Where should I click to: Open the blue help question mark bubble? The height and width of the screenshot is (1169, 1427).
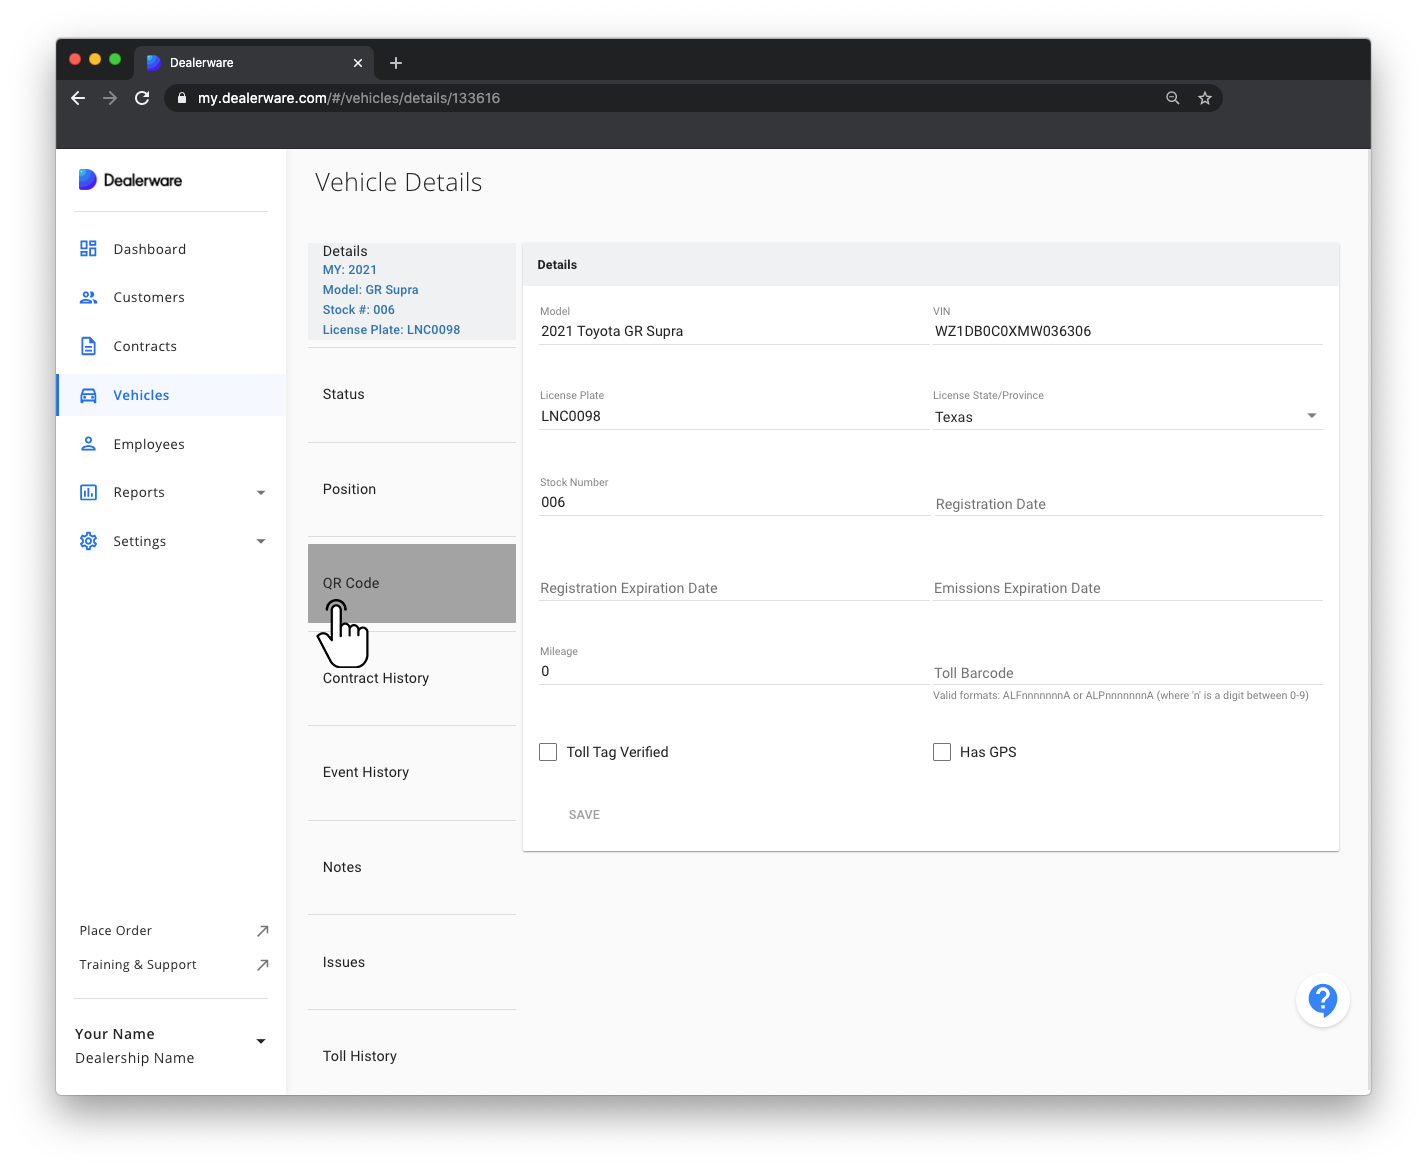pyautogui.click(x=1323, y=1000)
